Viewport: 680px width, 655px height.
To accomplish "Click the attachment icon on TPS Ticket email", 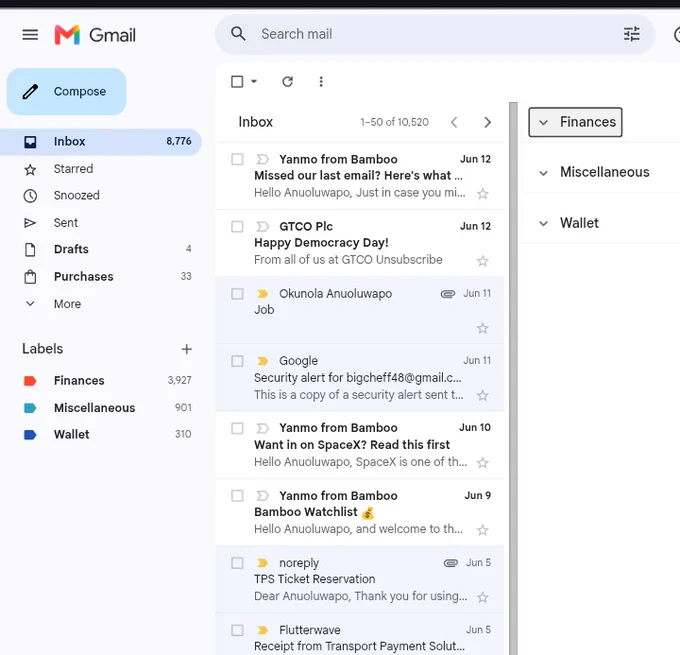I will (x=451, y=563).
